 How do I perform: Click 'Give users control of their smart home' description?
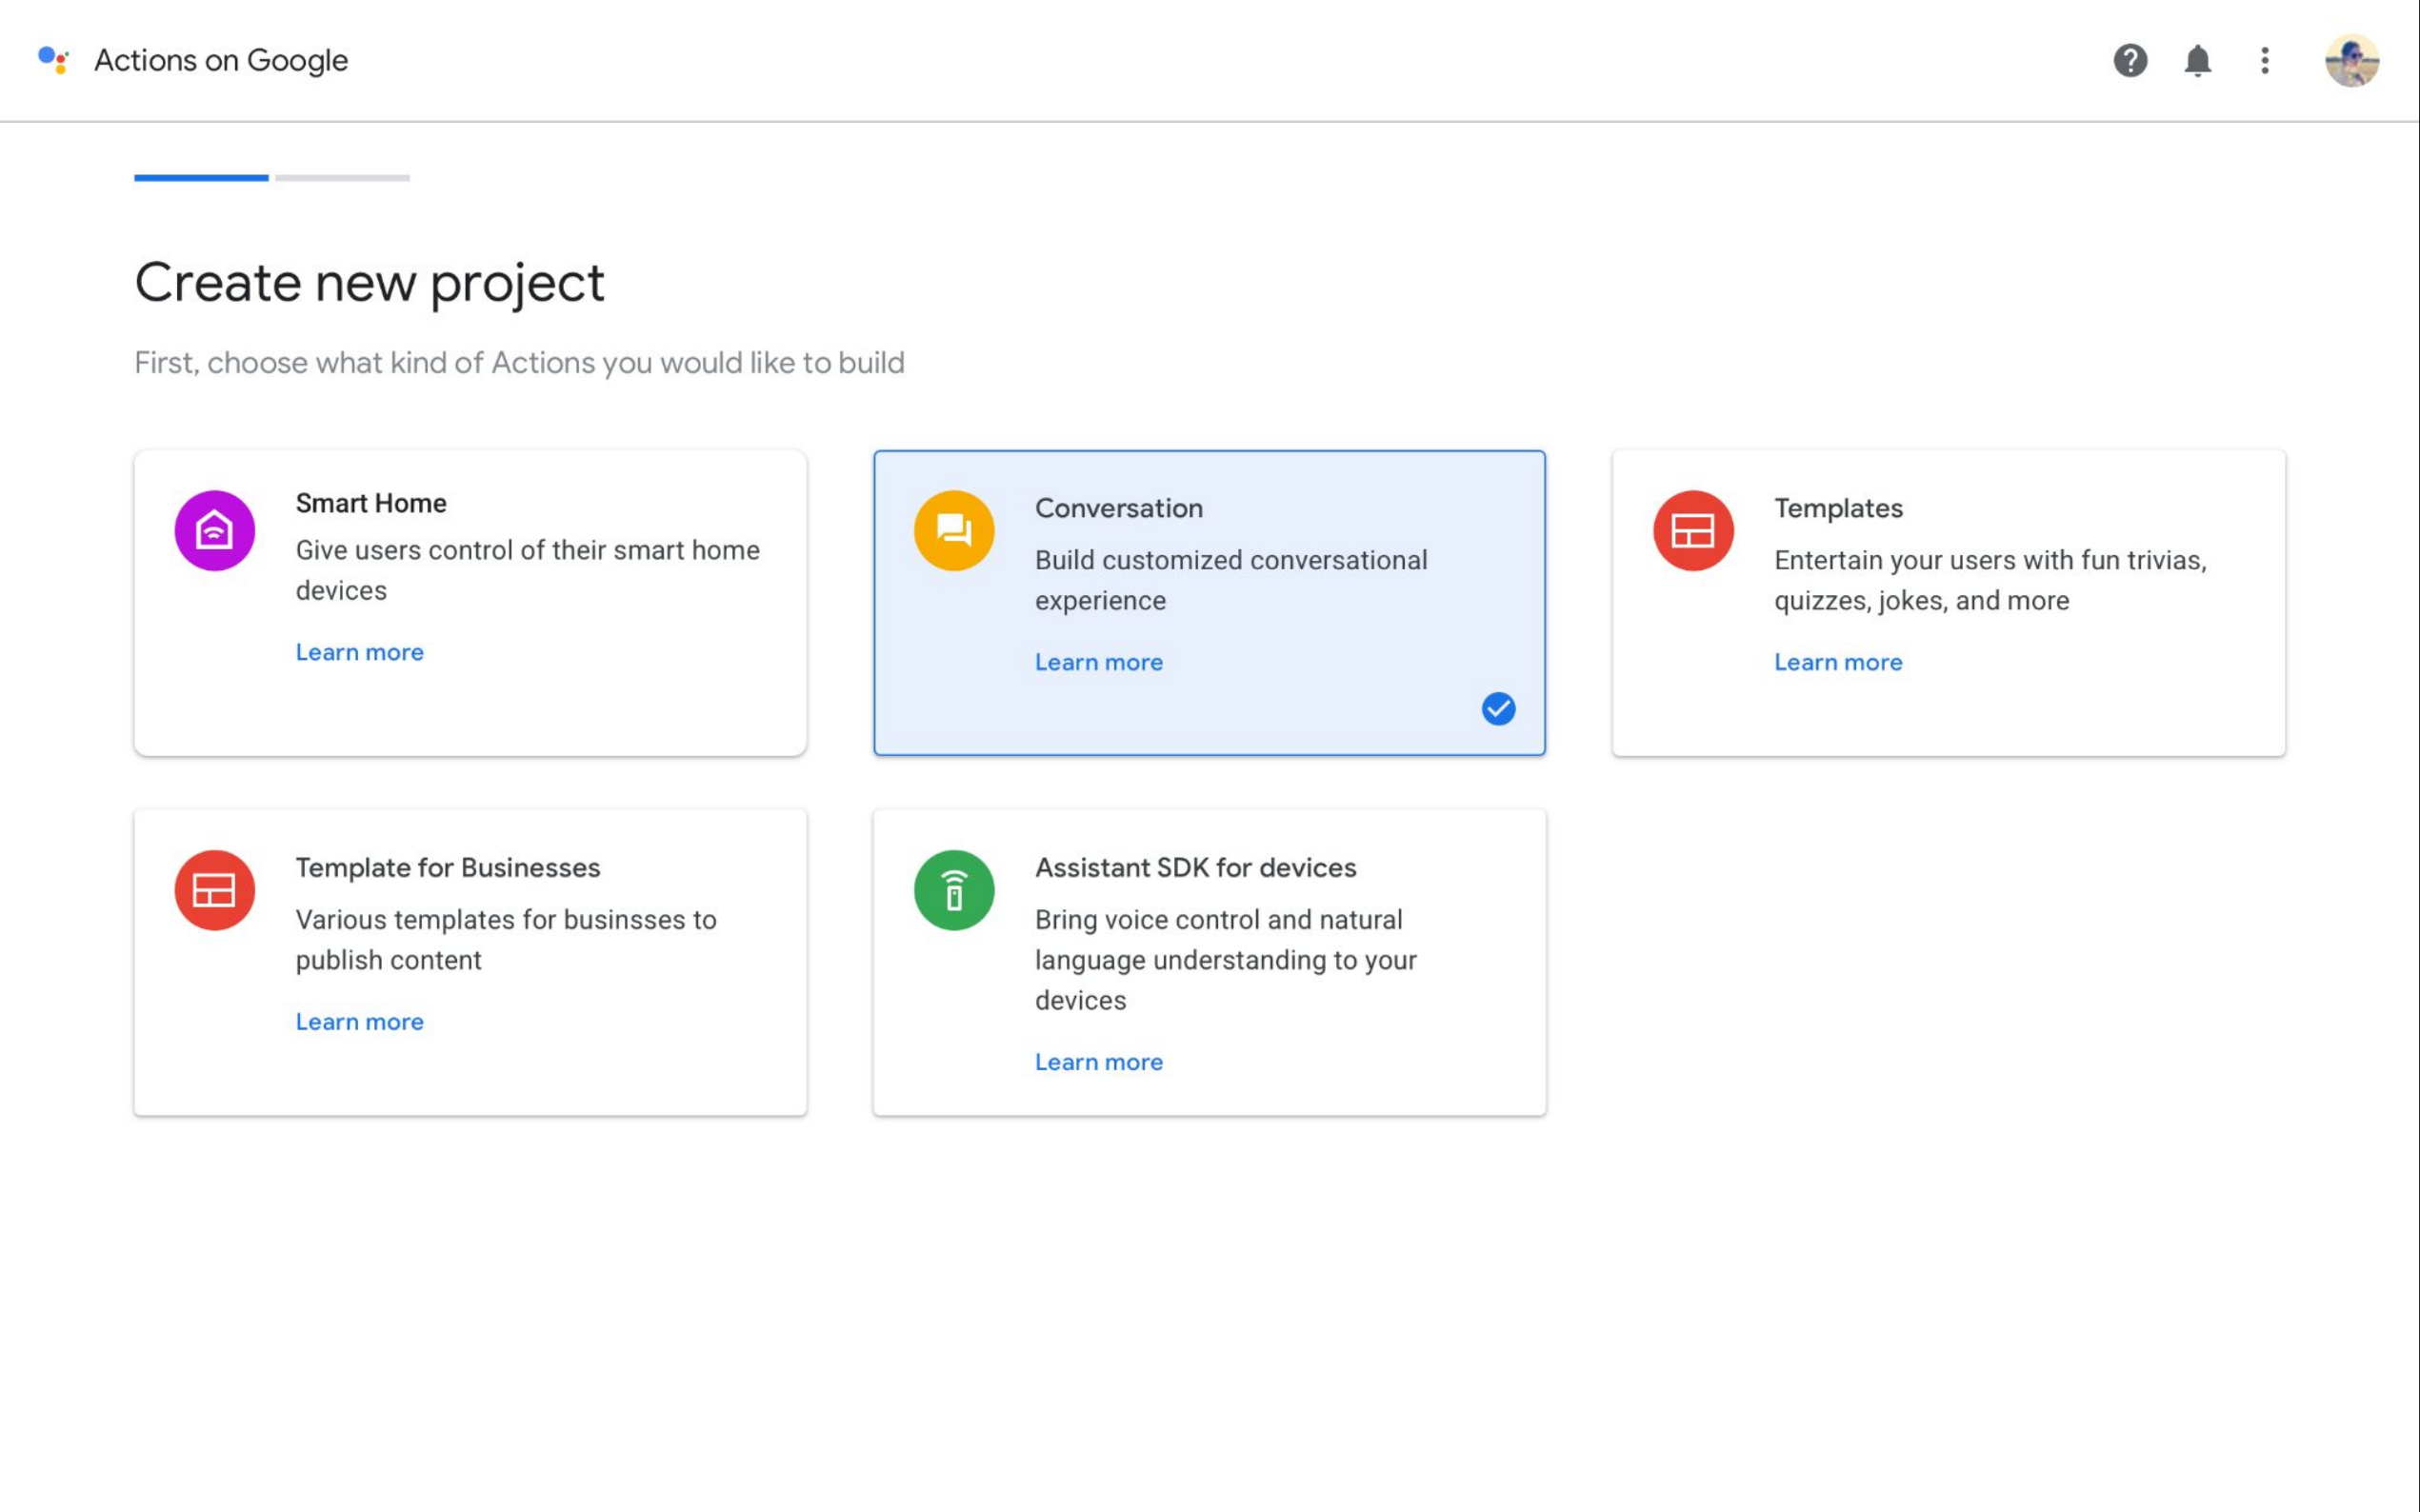(528, 570)
